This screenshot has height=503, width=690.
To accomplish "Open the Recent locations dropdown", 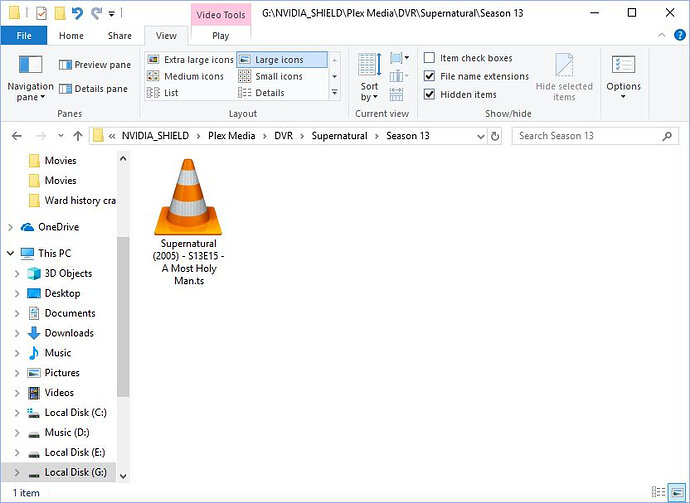I will point(61,136).
